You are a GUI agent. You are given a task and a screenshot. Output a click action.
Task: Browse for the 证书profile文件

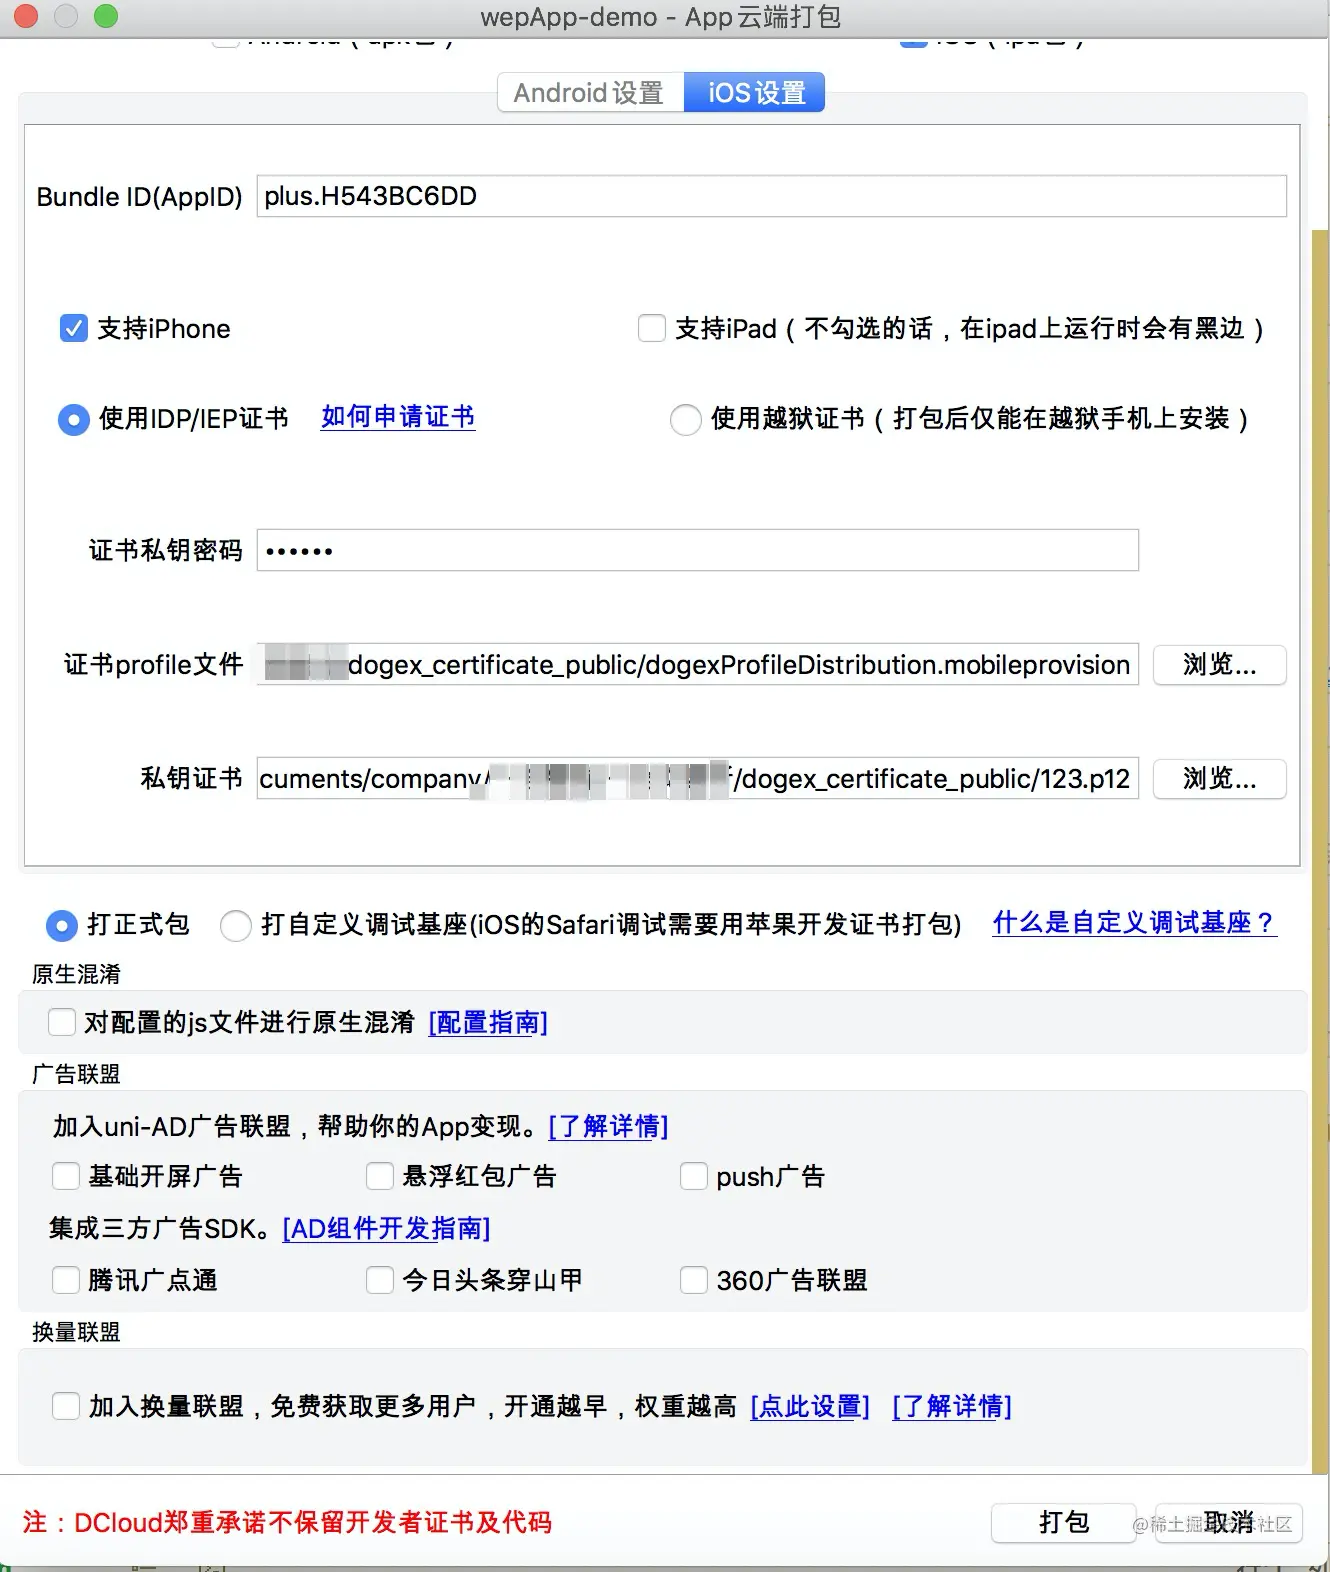pyautogui.click(x=1219, y=664)
